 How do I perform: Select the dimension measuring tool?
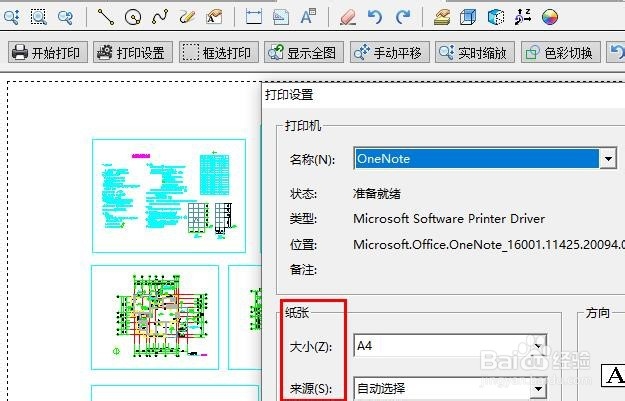(254, 17)
